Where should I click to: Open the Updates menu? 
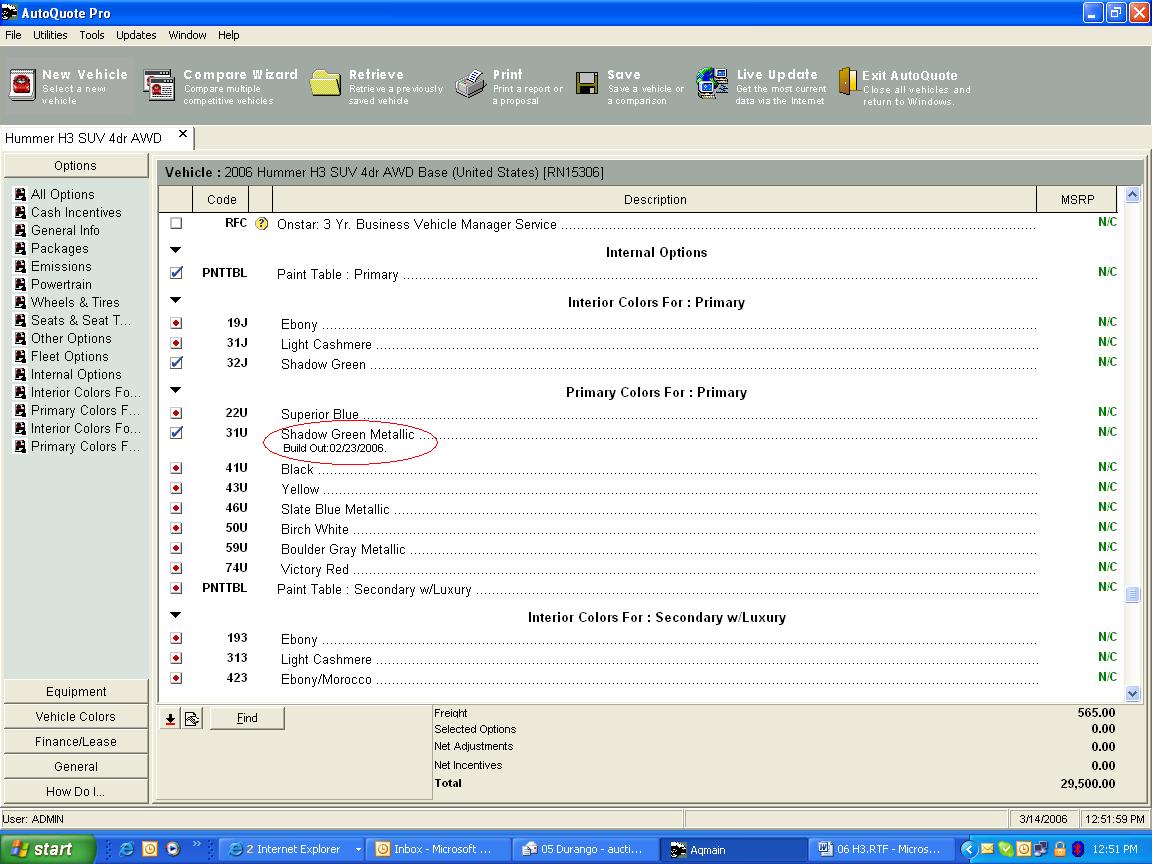(136, 35)
